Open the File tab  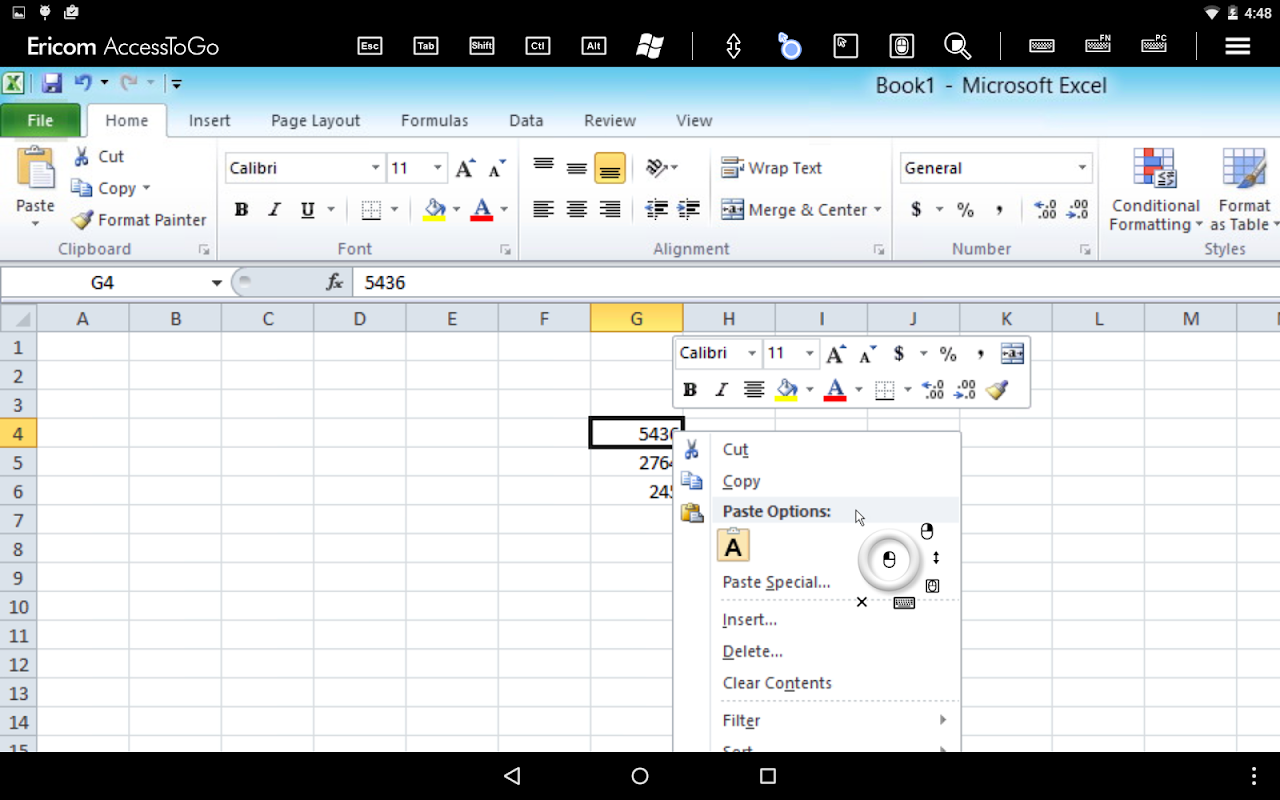coord(40,120)
